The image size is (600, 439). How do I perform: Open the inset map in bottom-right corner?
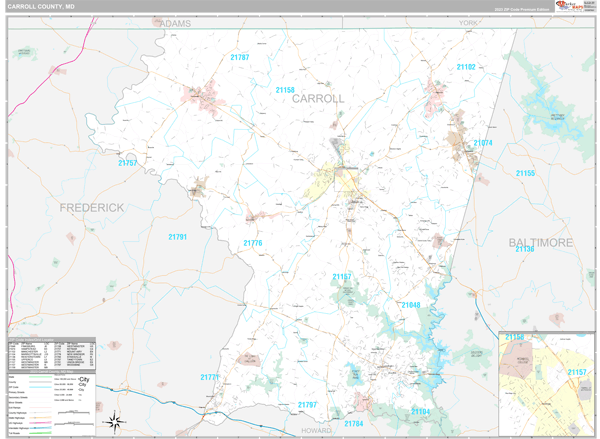546,376
